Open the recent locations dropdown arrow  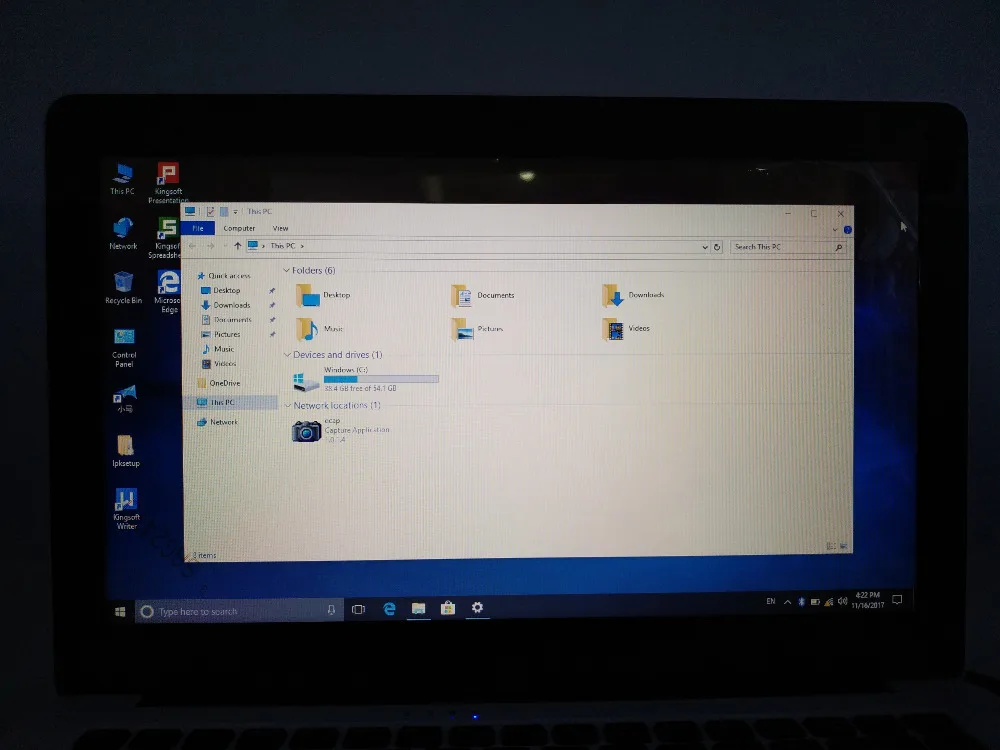tap(225, 246)
